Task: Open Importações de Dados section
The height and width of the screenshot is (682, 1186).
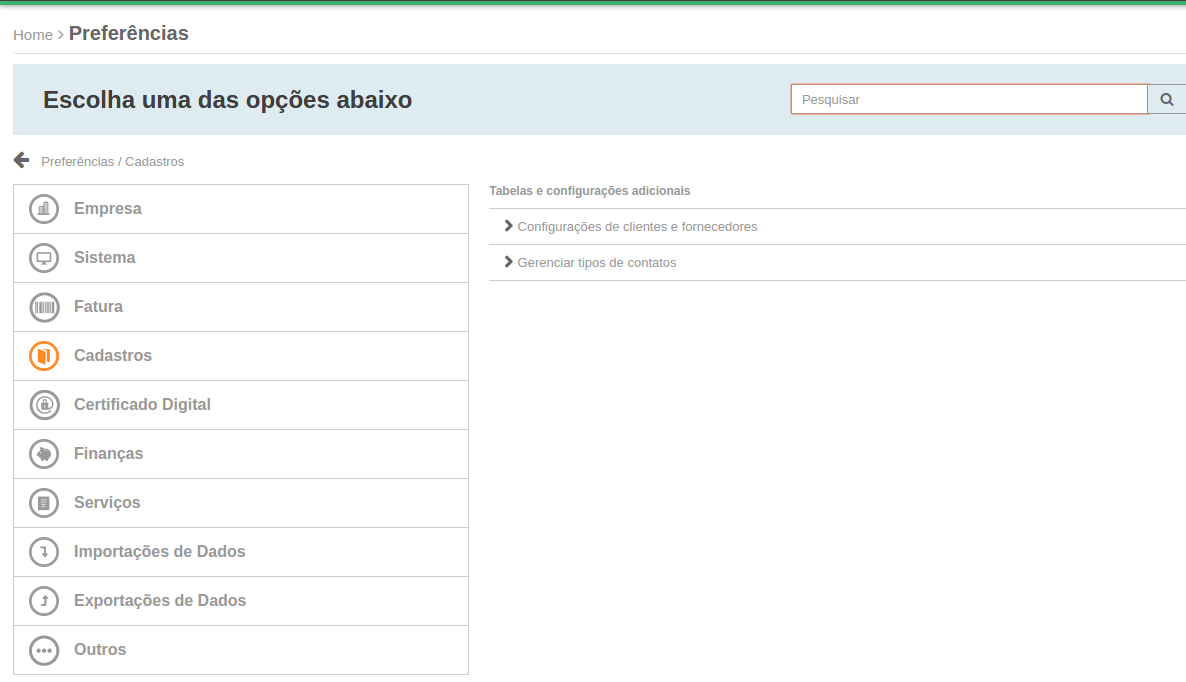Action: click(x=241, y=551)
